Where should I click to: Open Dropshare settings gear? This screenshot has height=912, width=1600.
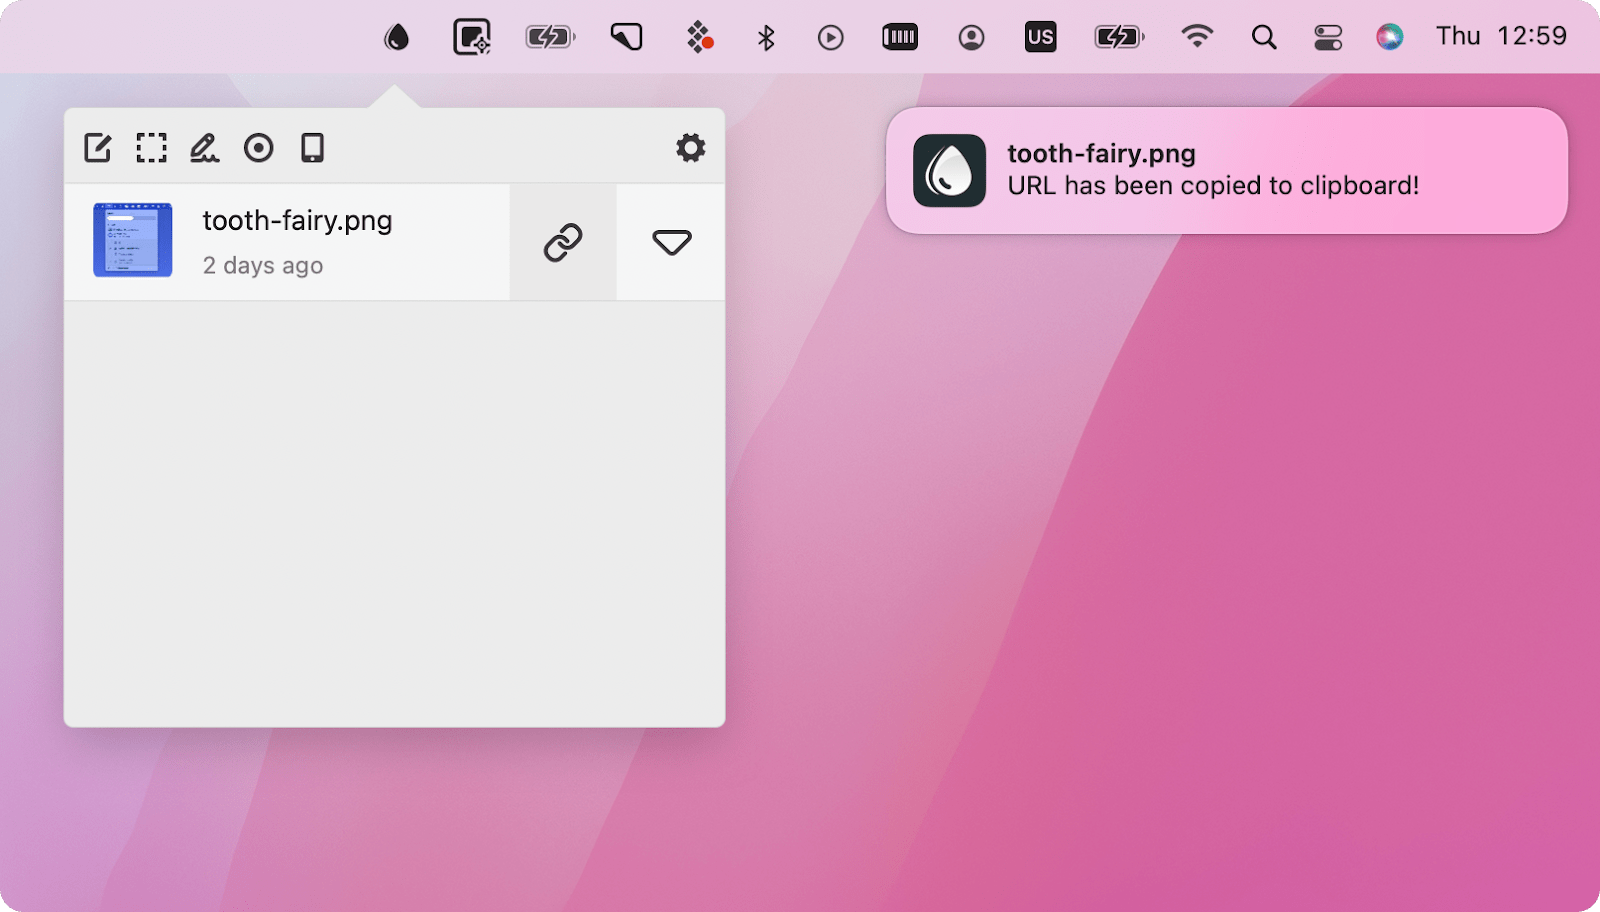coord(690,148)
